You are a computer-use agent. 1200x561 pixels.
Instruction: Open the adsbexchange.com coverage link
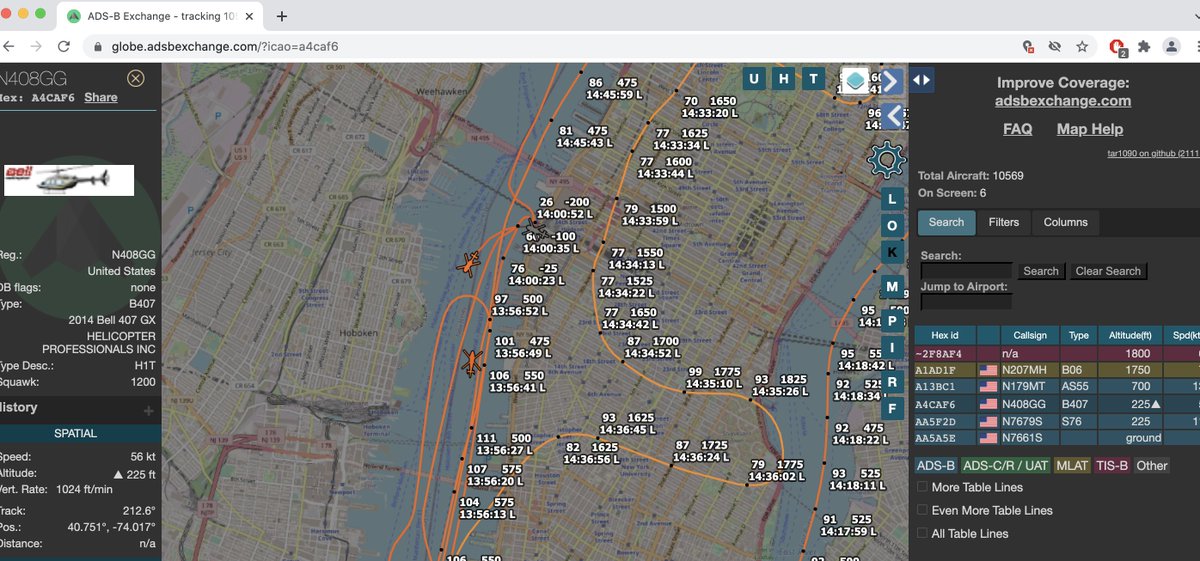click(1063, 101)
